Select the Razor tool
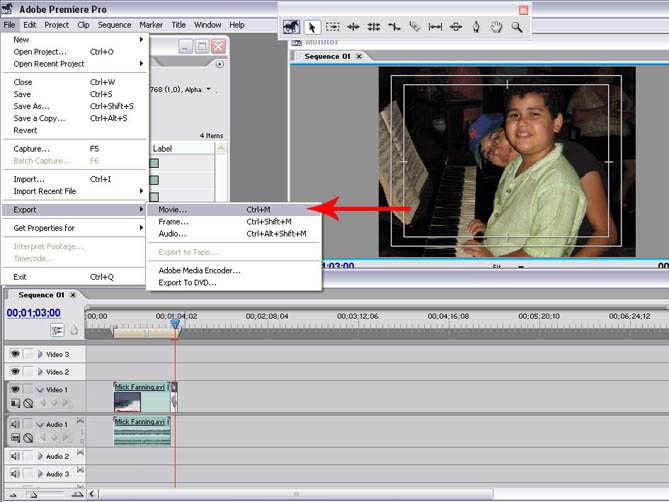The width and height of the screenshot is (669, 502). (415, 27)
